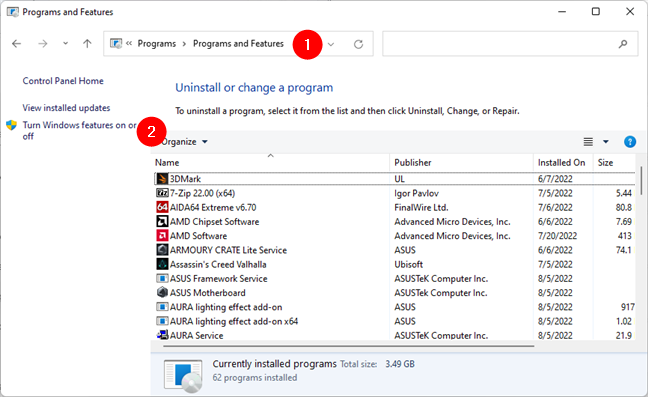
Task: Select ASUS Motherboard entry
Action: click(x=395, y=292)
